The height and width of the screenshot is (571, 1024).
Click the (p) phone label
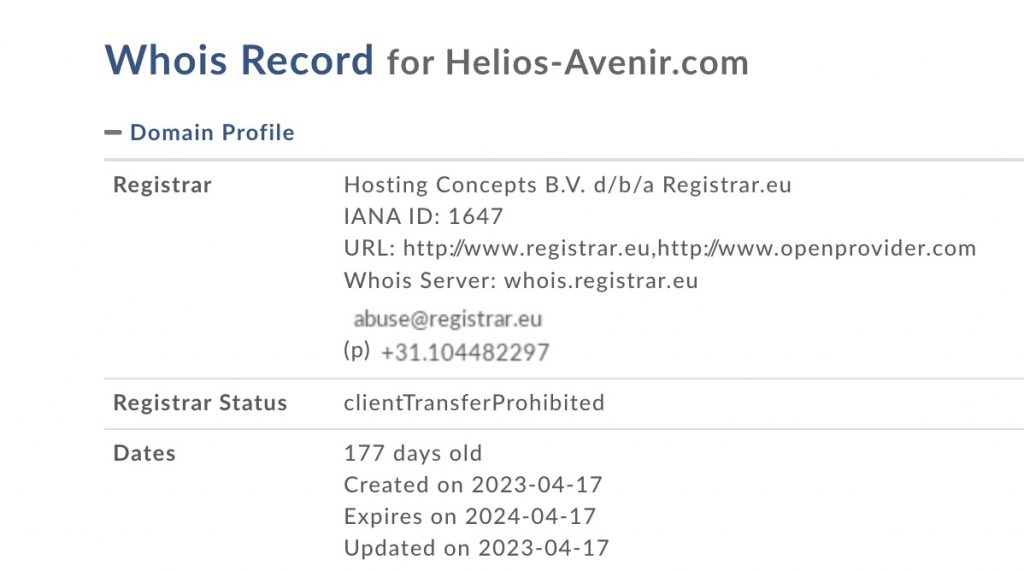coord(356,351)
